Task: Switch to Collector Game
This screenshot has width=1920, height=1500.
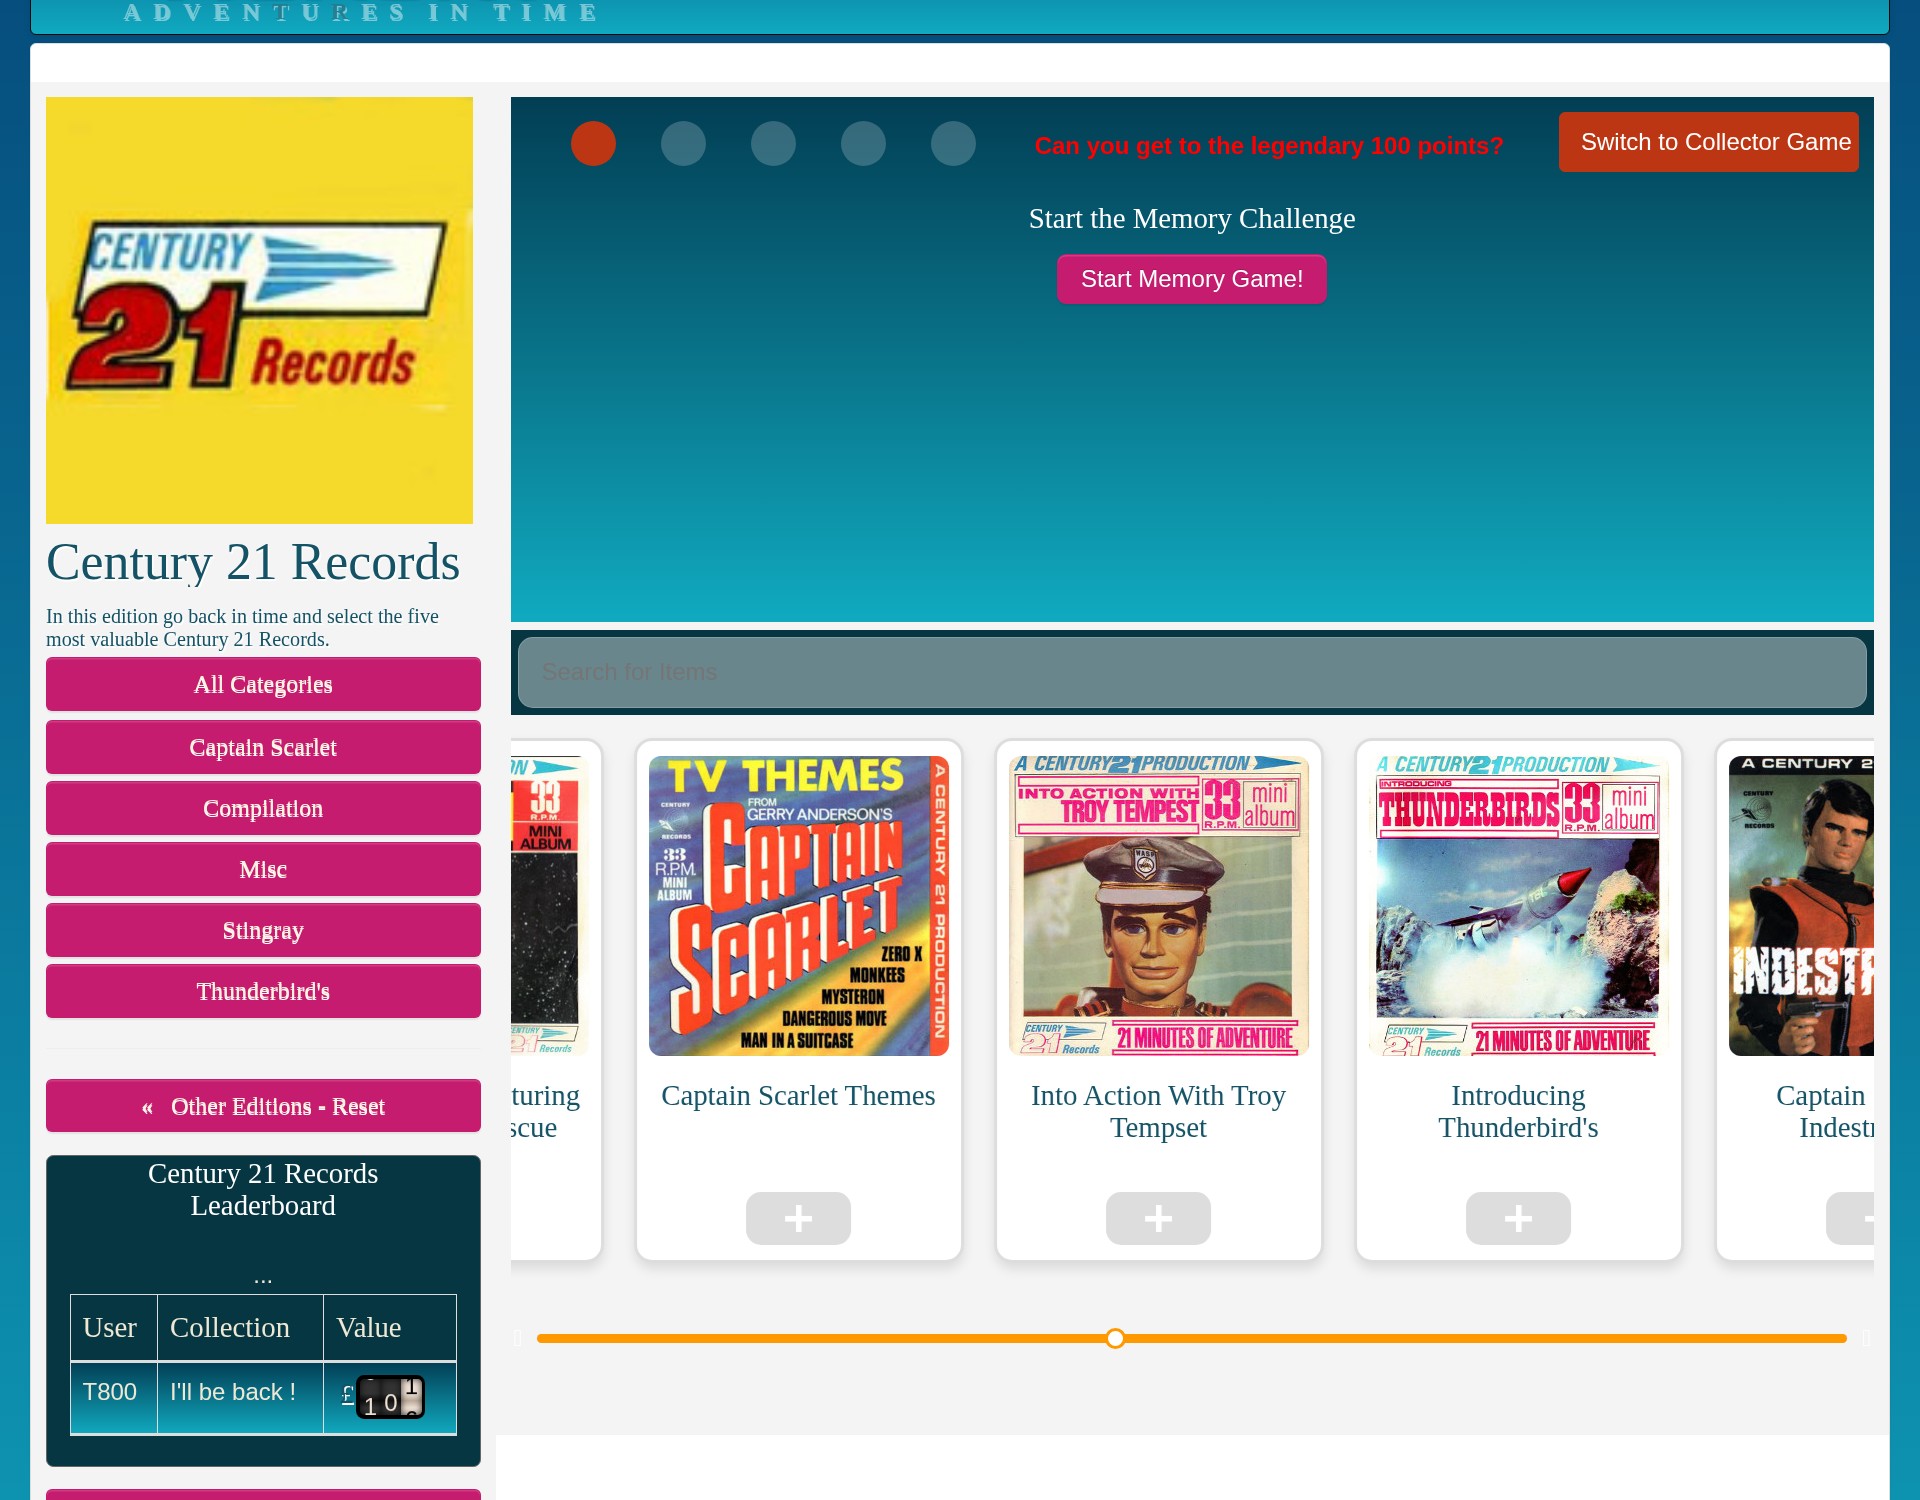Action: point(1708,142)
